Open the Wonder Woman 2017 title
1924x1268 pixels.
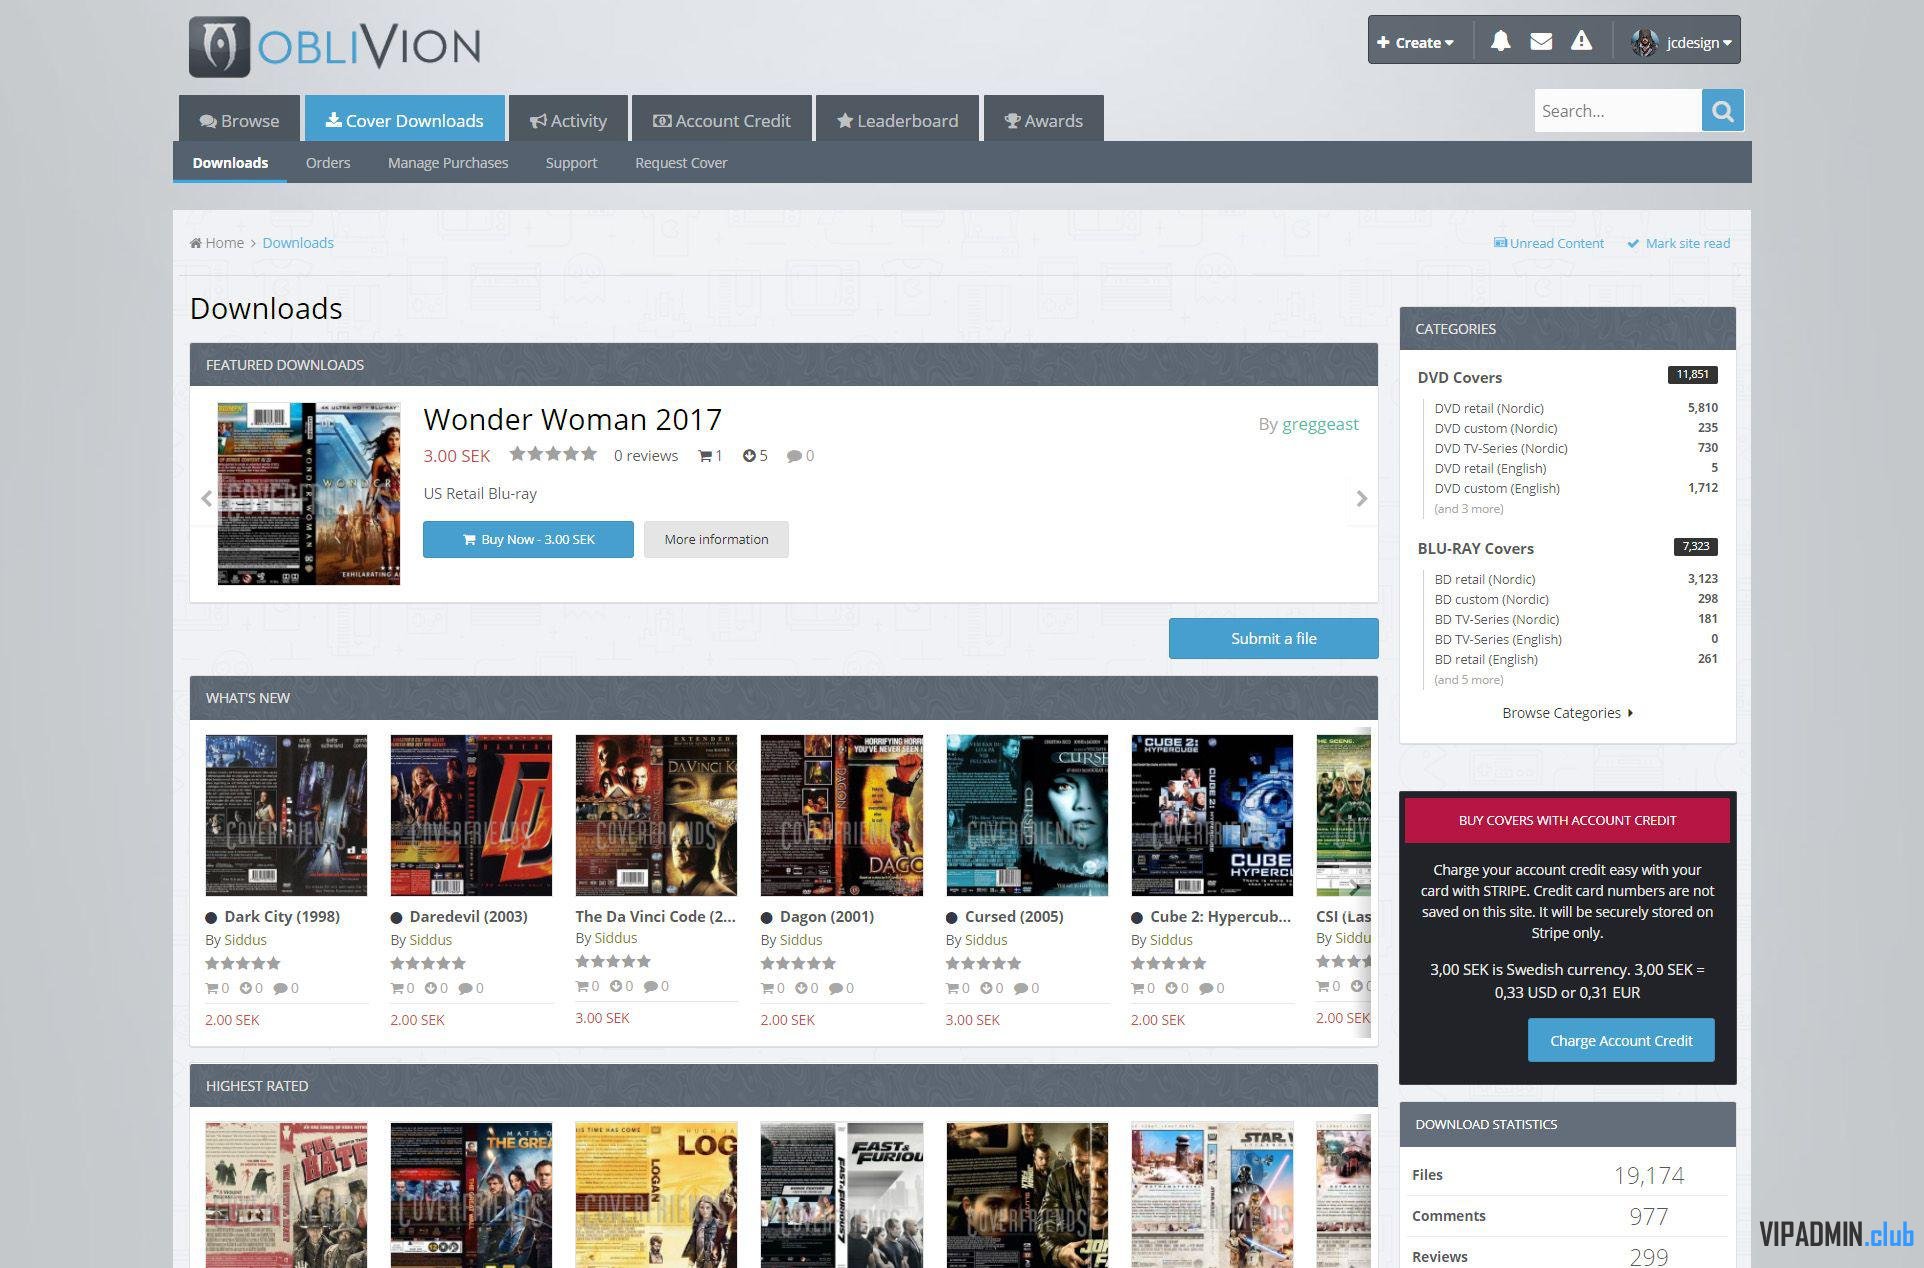[x=572, y=419]
